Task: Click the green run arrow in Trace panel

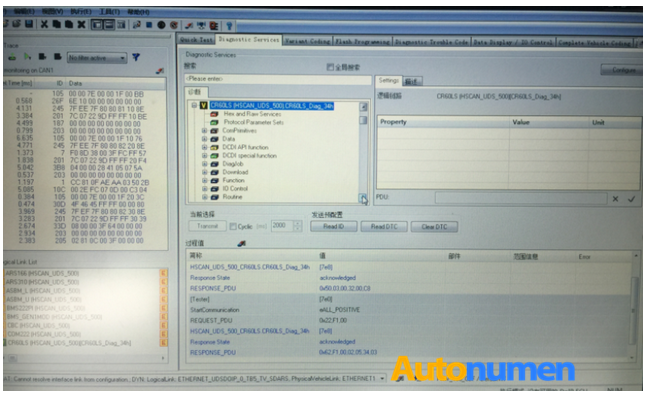Action: (27, 57)
